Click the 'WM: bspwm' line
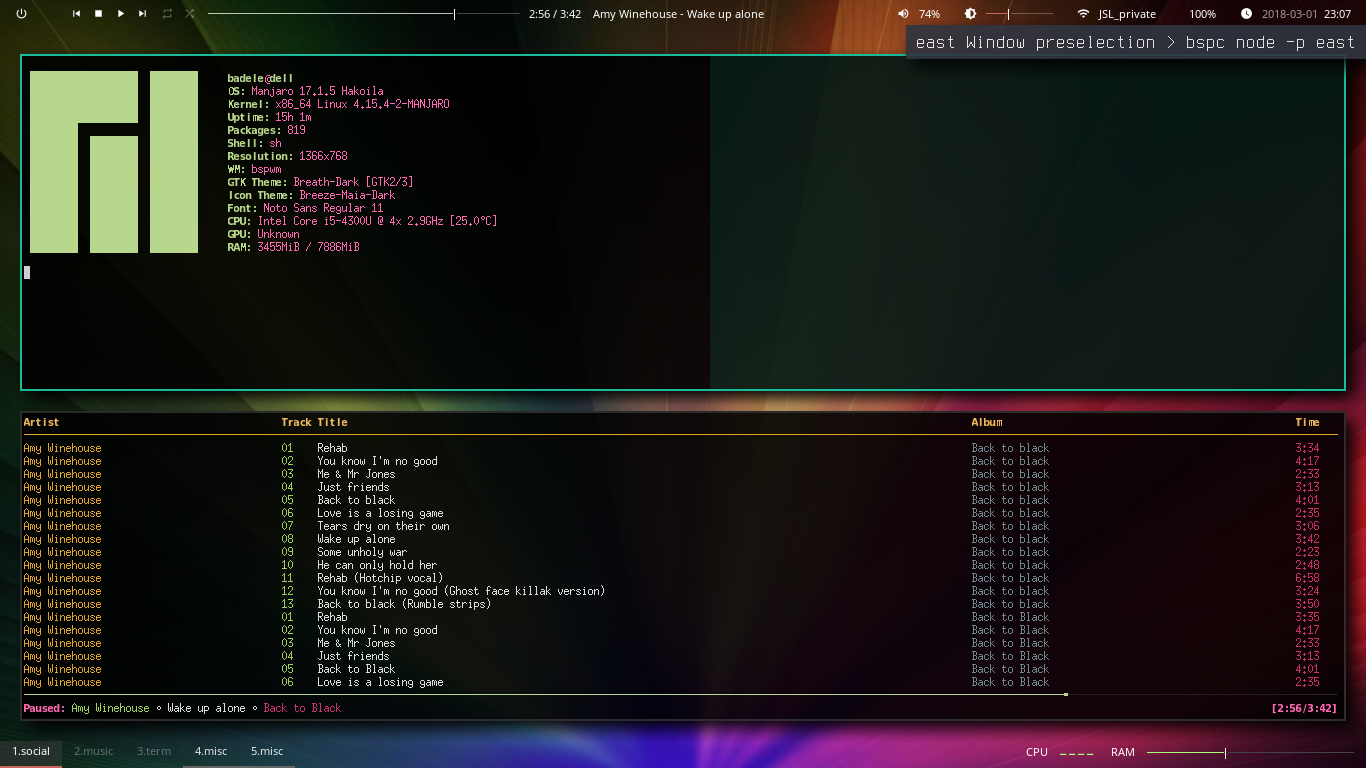This screenshot has width=1366, height=768. pos(254,169)
